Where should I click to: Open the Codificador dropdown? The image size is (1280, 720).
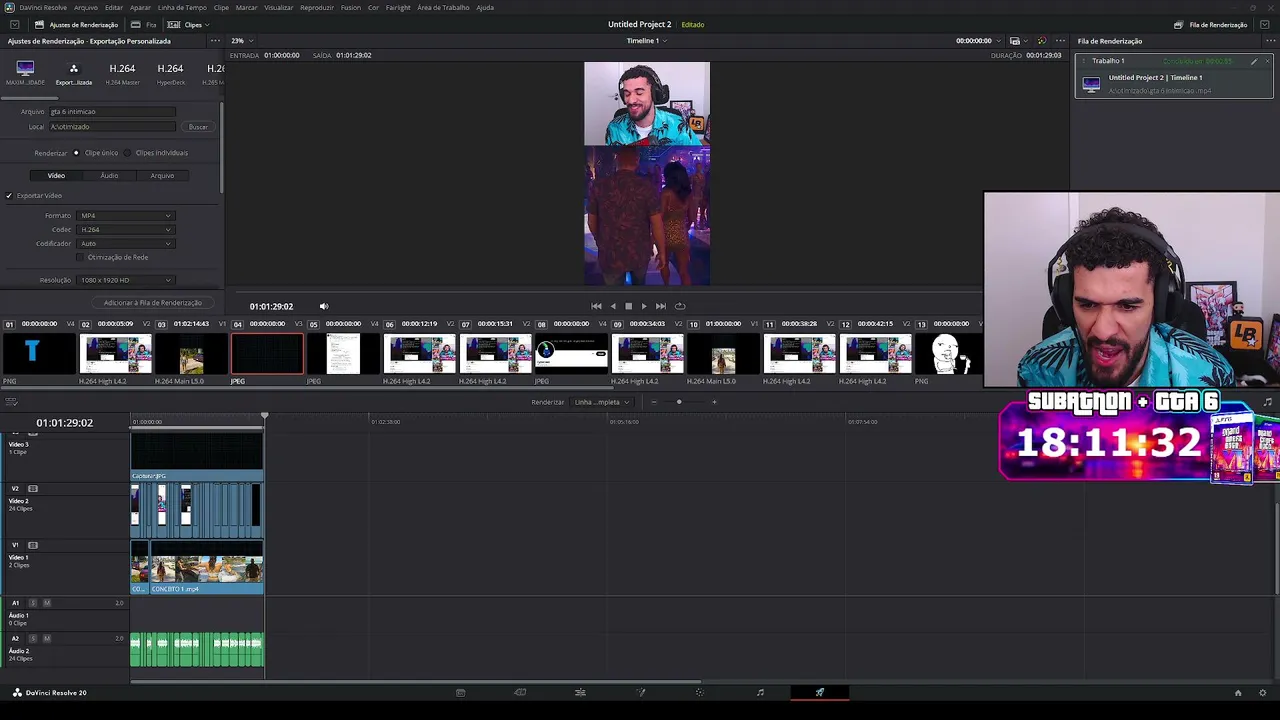point(125,244)
